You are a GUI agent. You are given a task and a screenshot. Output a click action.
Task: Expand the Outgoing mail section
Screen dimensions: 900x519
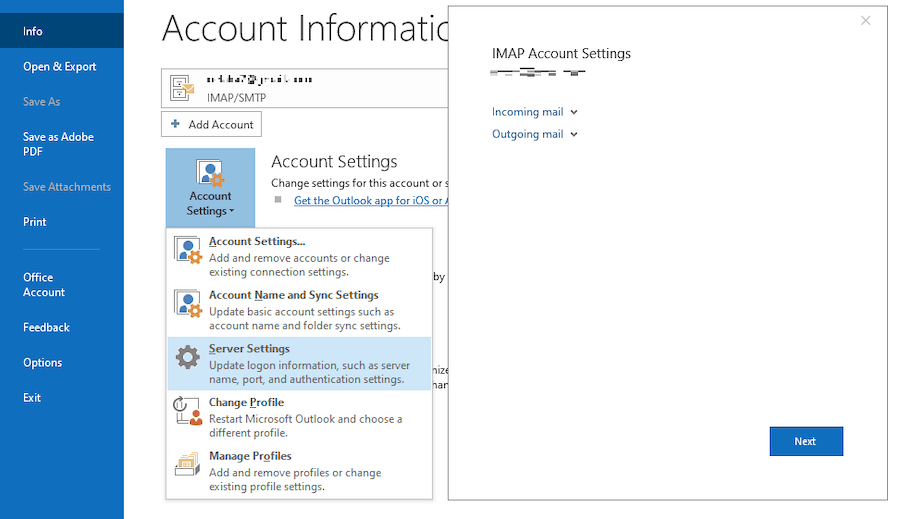pos(534,134)
